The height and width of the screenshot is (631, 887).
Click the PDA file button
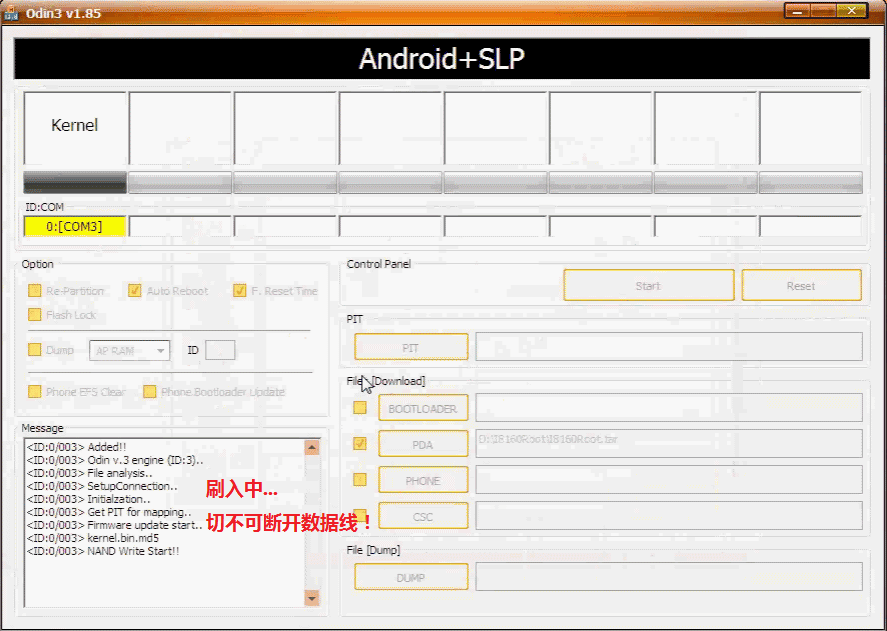[x=423, y=444]
